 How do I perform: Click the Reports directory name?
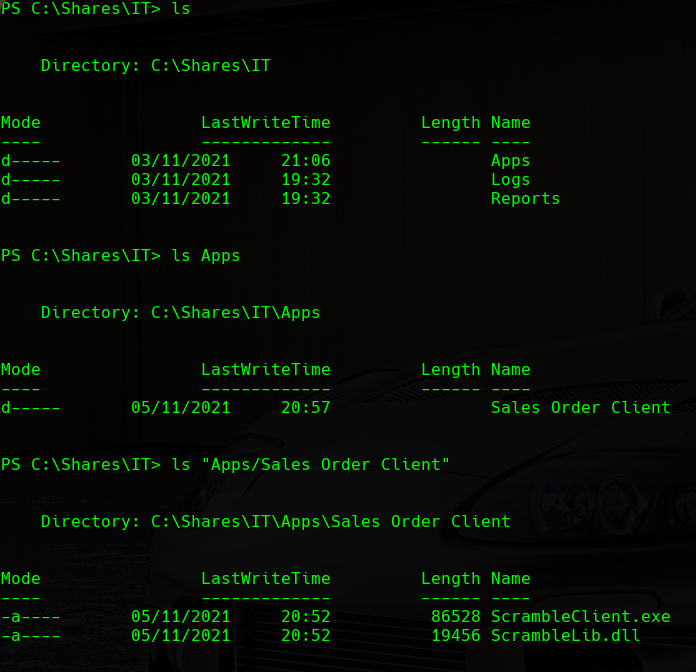(525, 199)
